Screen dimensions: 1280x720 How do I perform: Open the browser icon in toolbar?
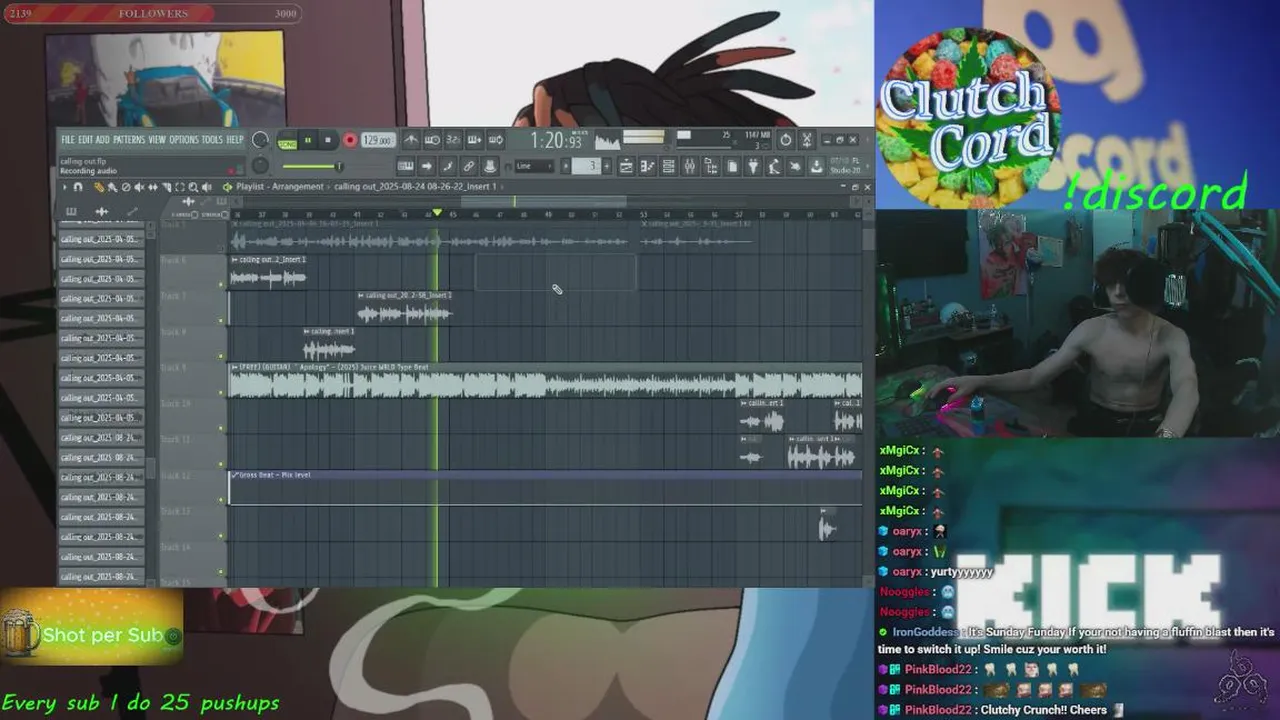tap(711, 166)
